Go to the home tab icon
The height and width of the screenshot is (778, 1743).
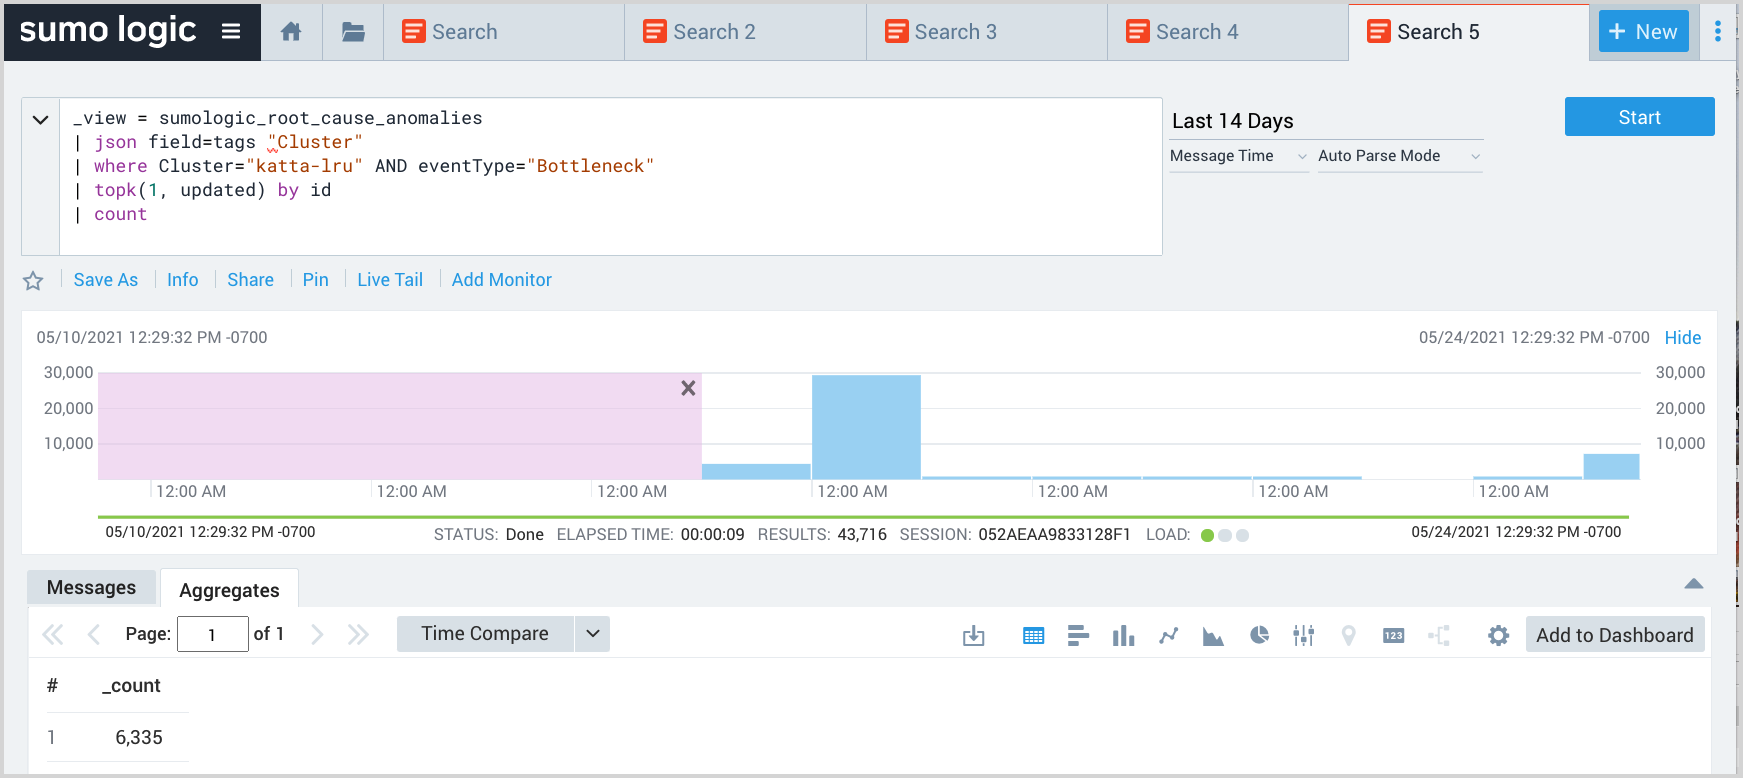291,32
